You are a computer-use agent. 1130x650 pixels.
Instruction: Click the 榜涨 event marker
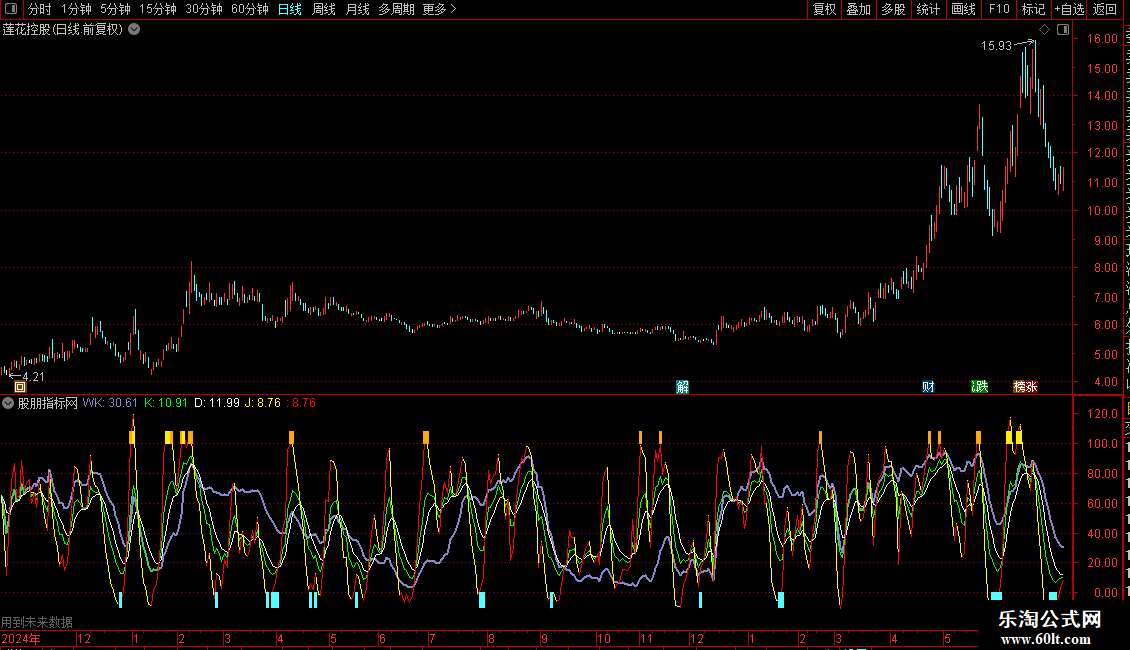point(1026,387)
